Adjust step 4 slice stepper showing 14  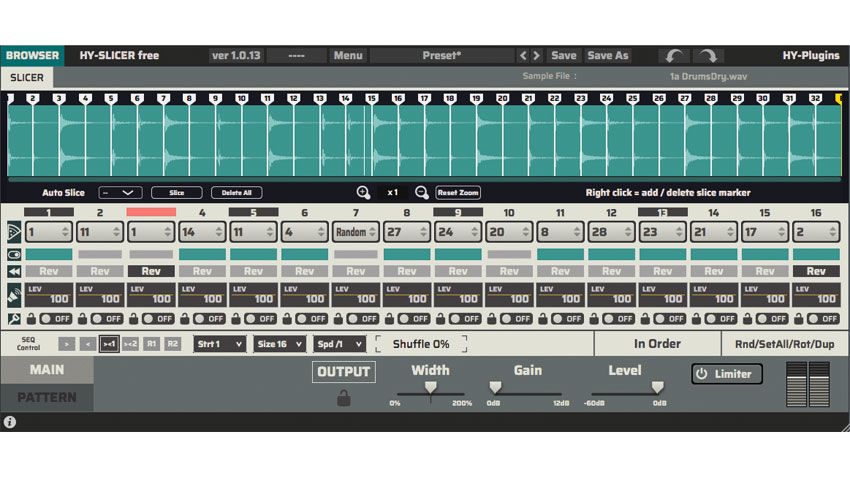click(202, 232)
